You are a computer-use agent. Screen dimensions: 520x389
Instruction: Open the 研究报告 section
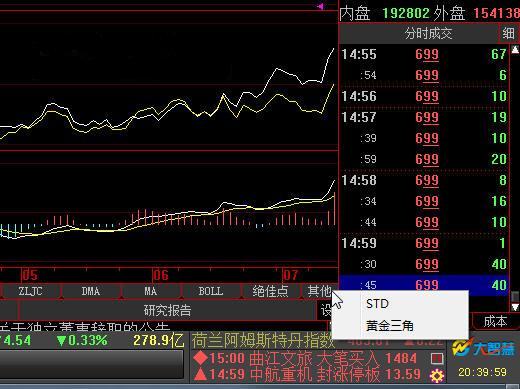[167, 310]
